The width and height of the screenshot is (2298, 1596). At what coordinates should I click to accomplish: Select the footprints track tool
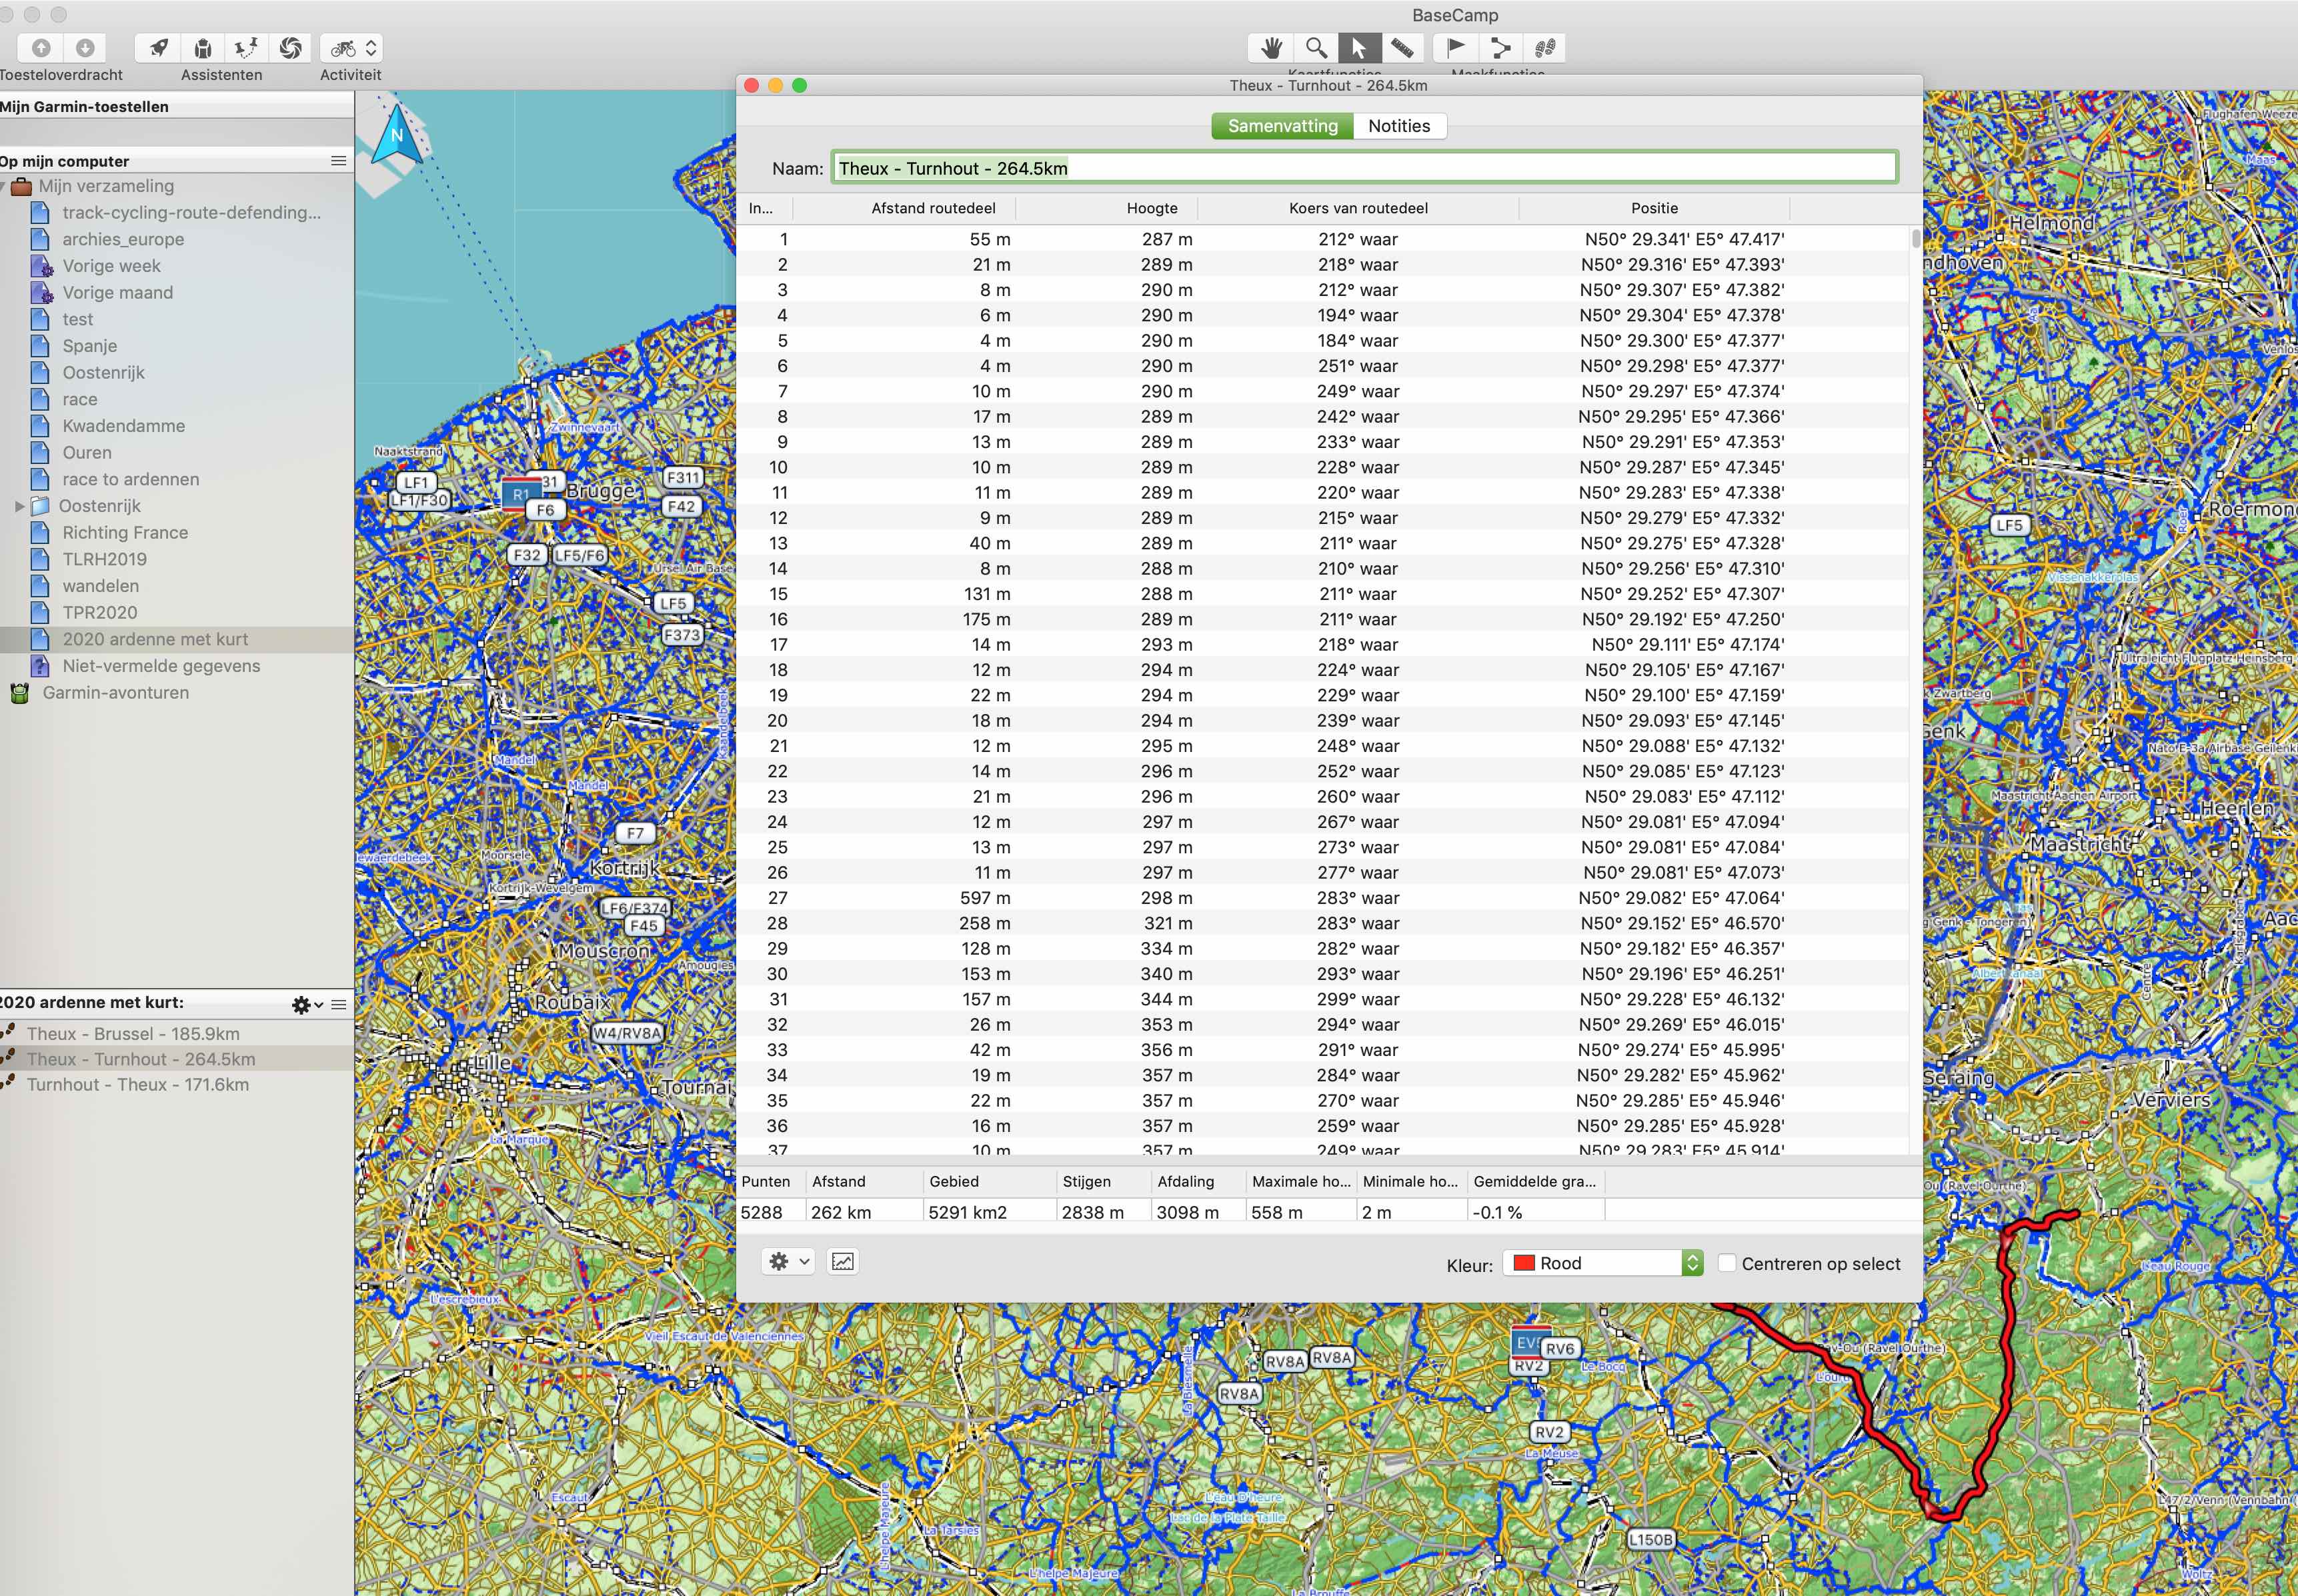click(1544, 47)
